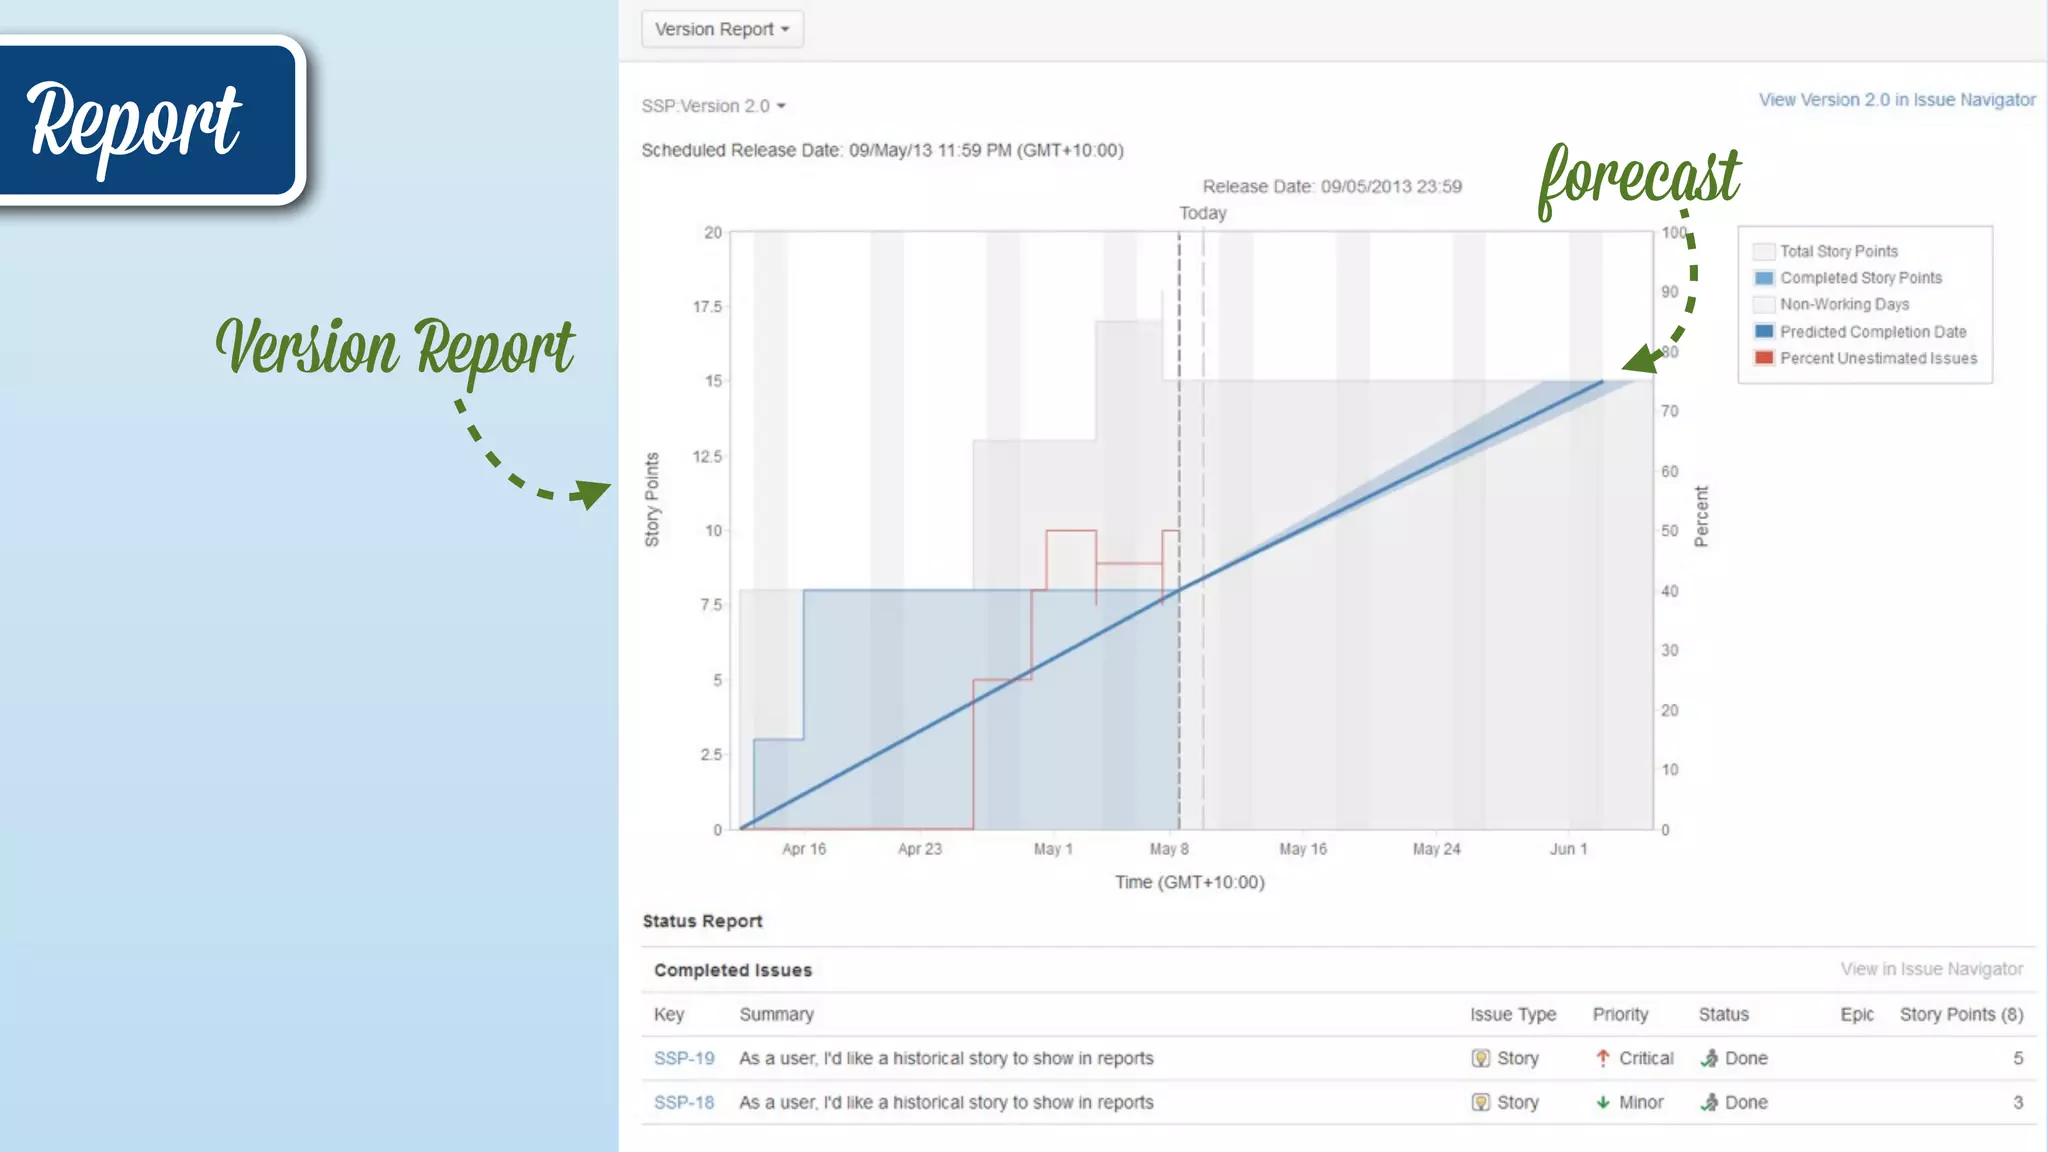The height and width of the screenshot is (1152, 2048).
Task: Open issue SSP-19
Action: pyautogui.click(x=684, y=1058)
